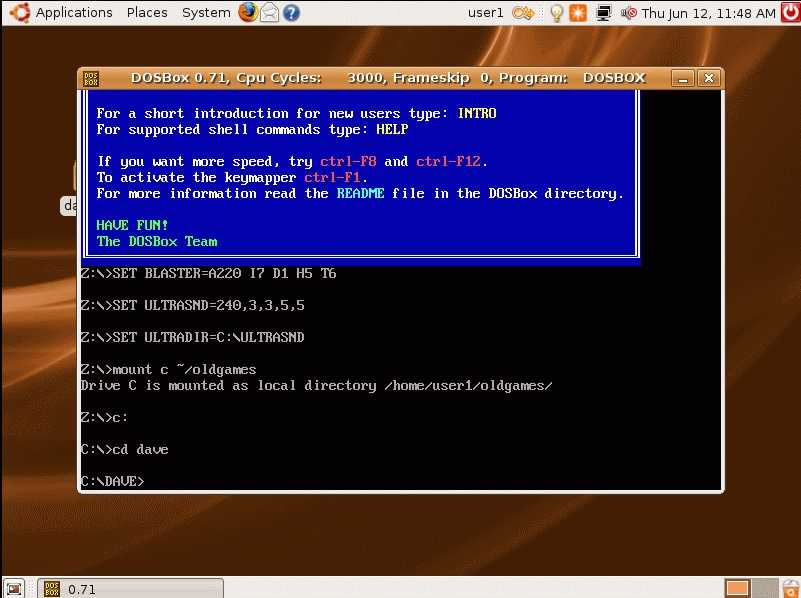
Task: Click the DOSBox icon in window title bar
Action: tap(91, 78)
